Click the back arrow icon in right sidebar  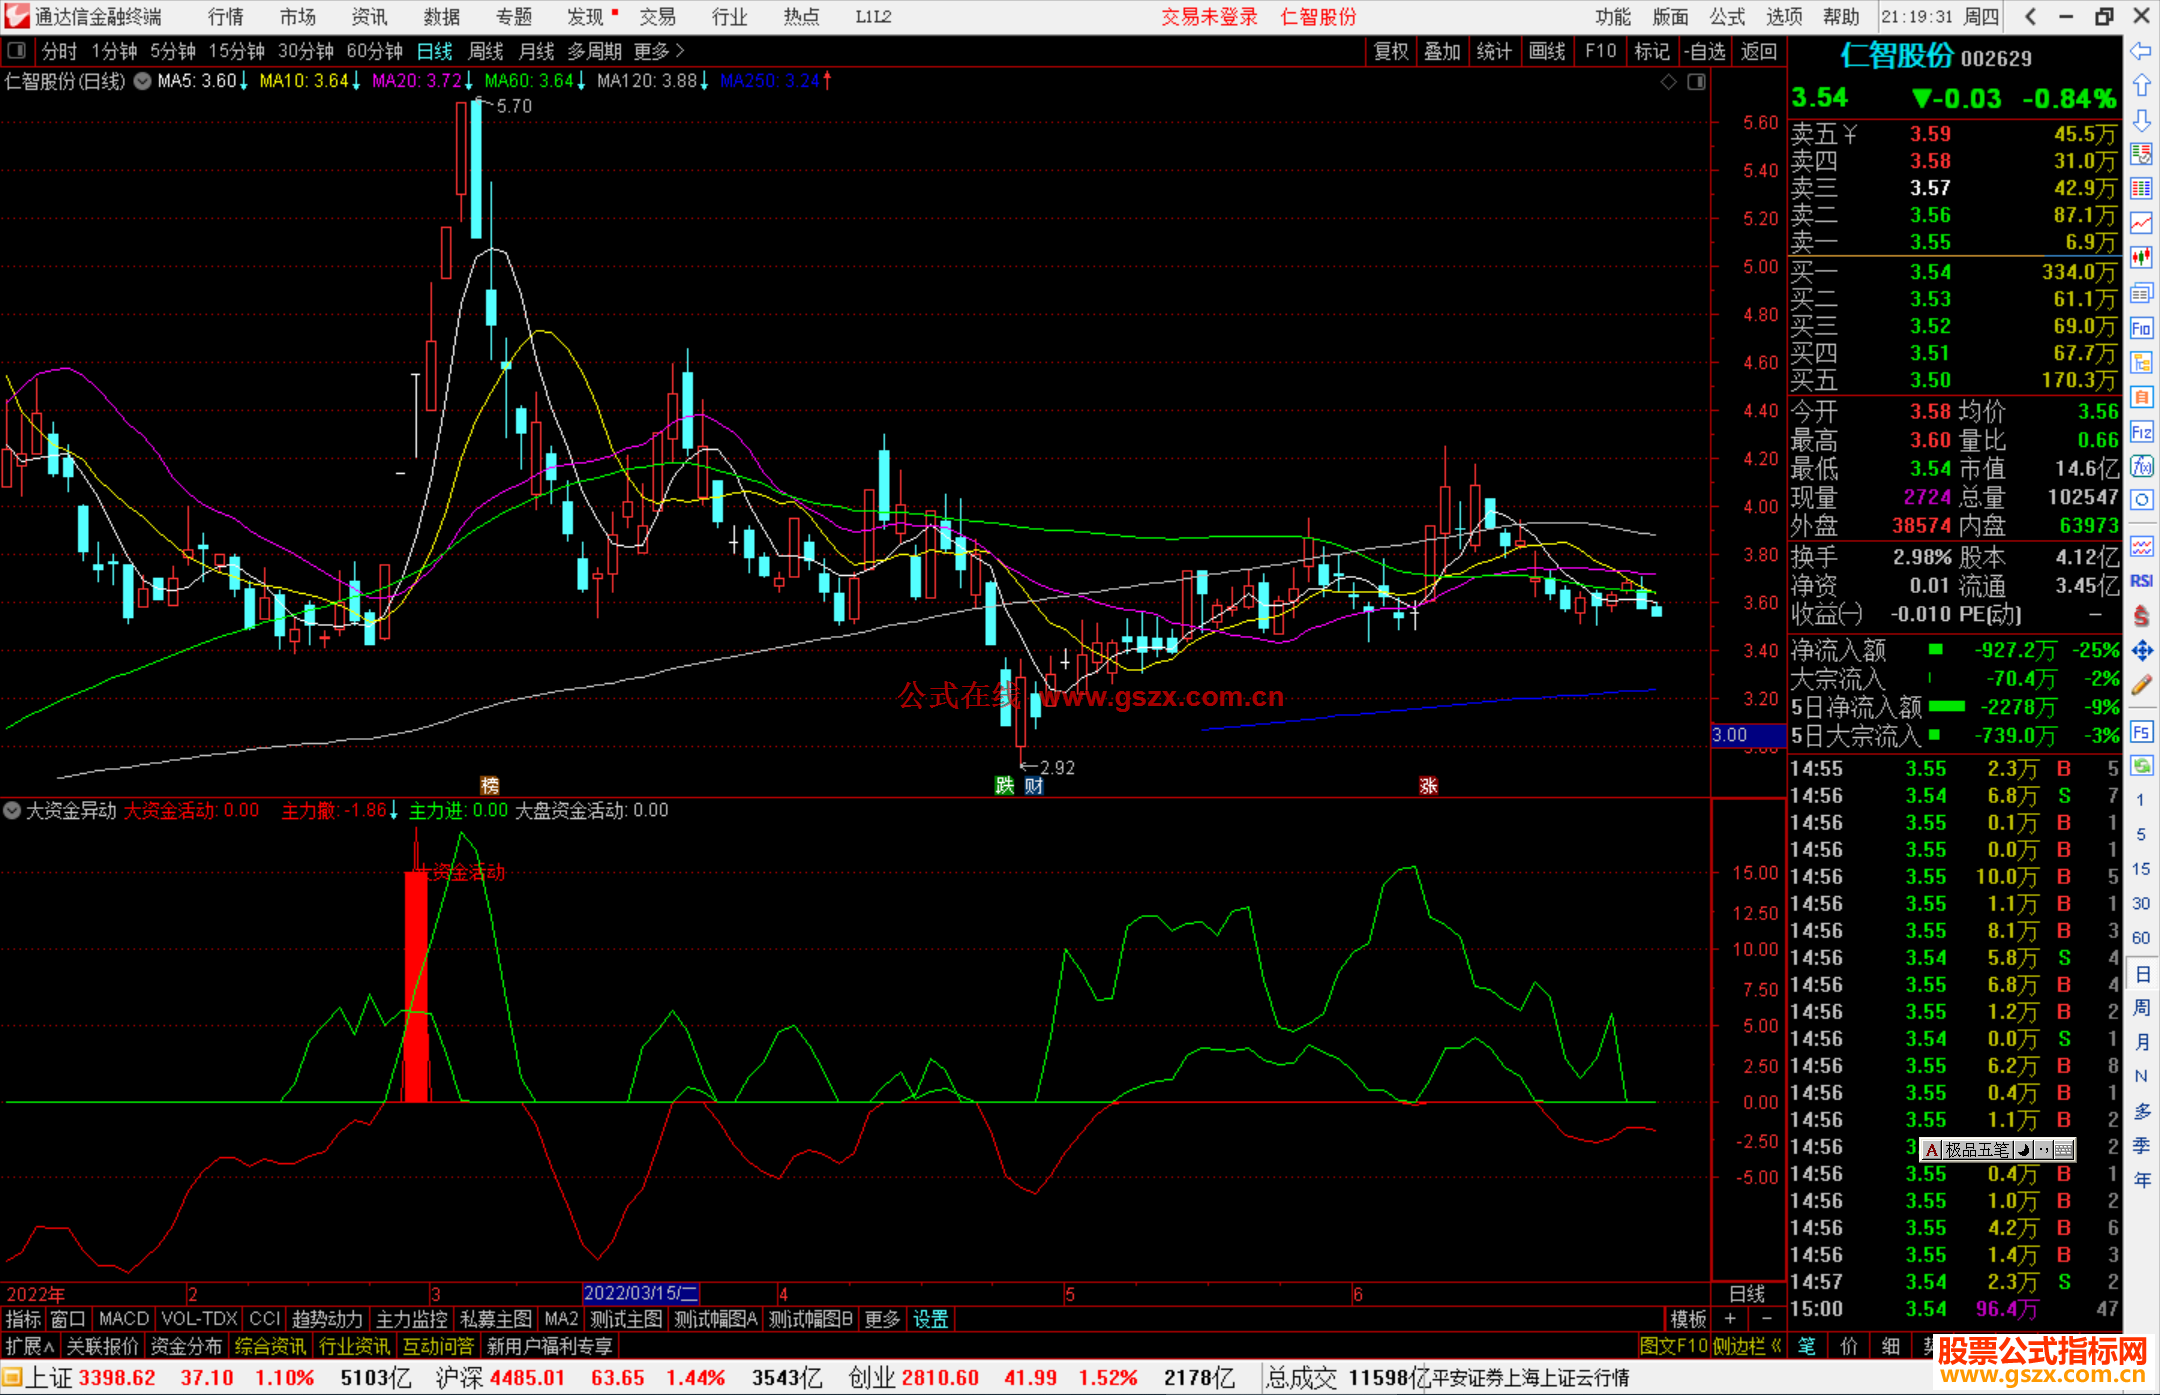click(x=2141, y=51)
